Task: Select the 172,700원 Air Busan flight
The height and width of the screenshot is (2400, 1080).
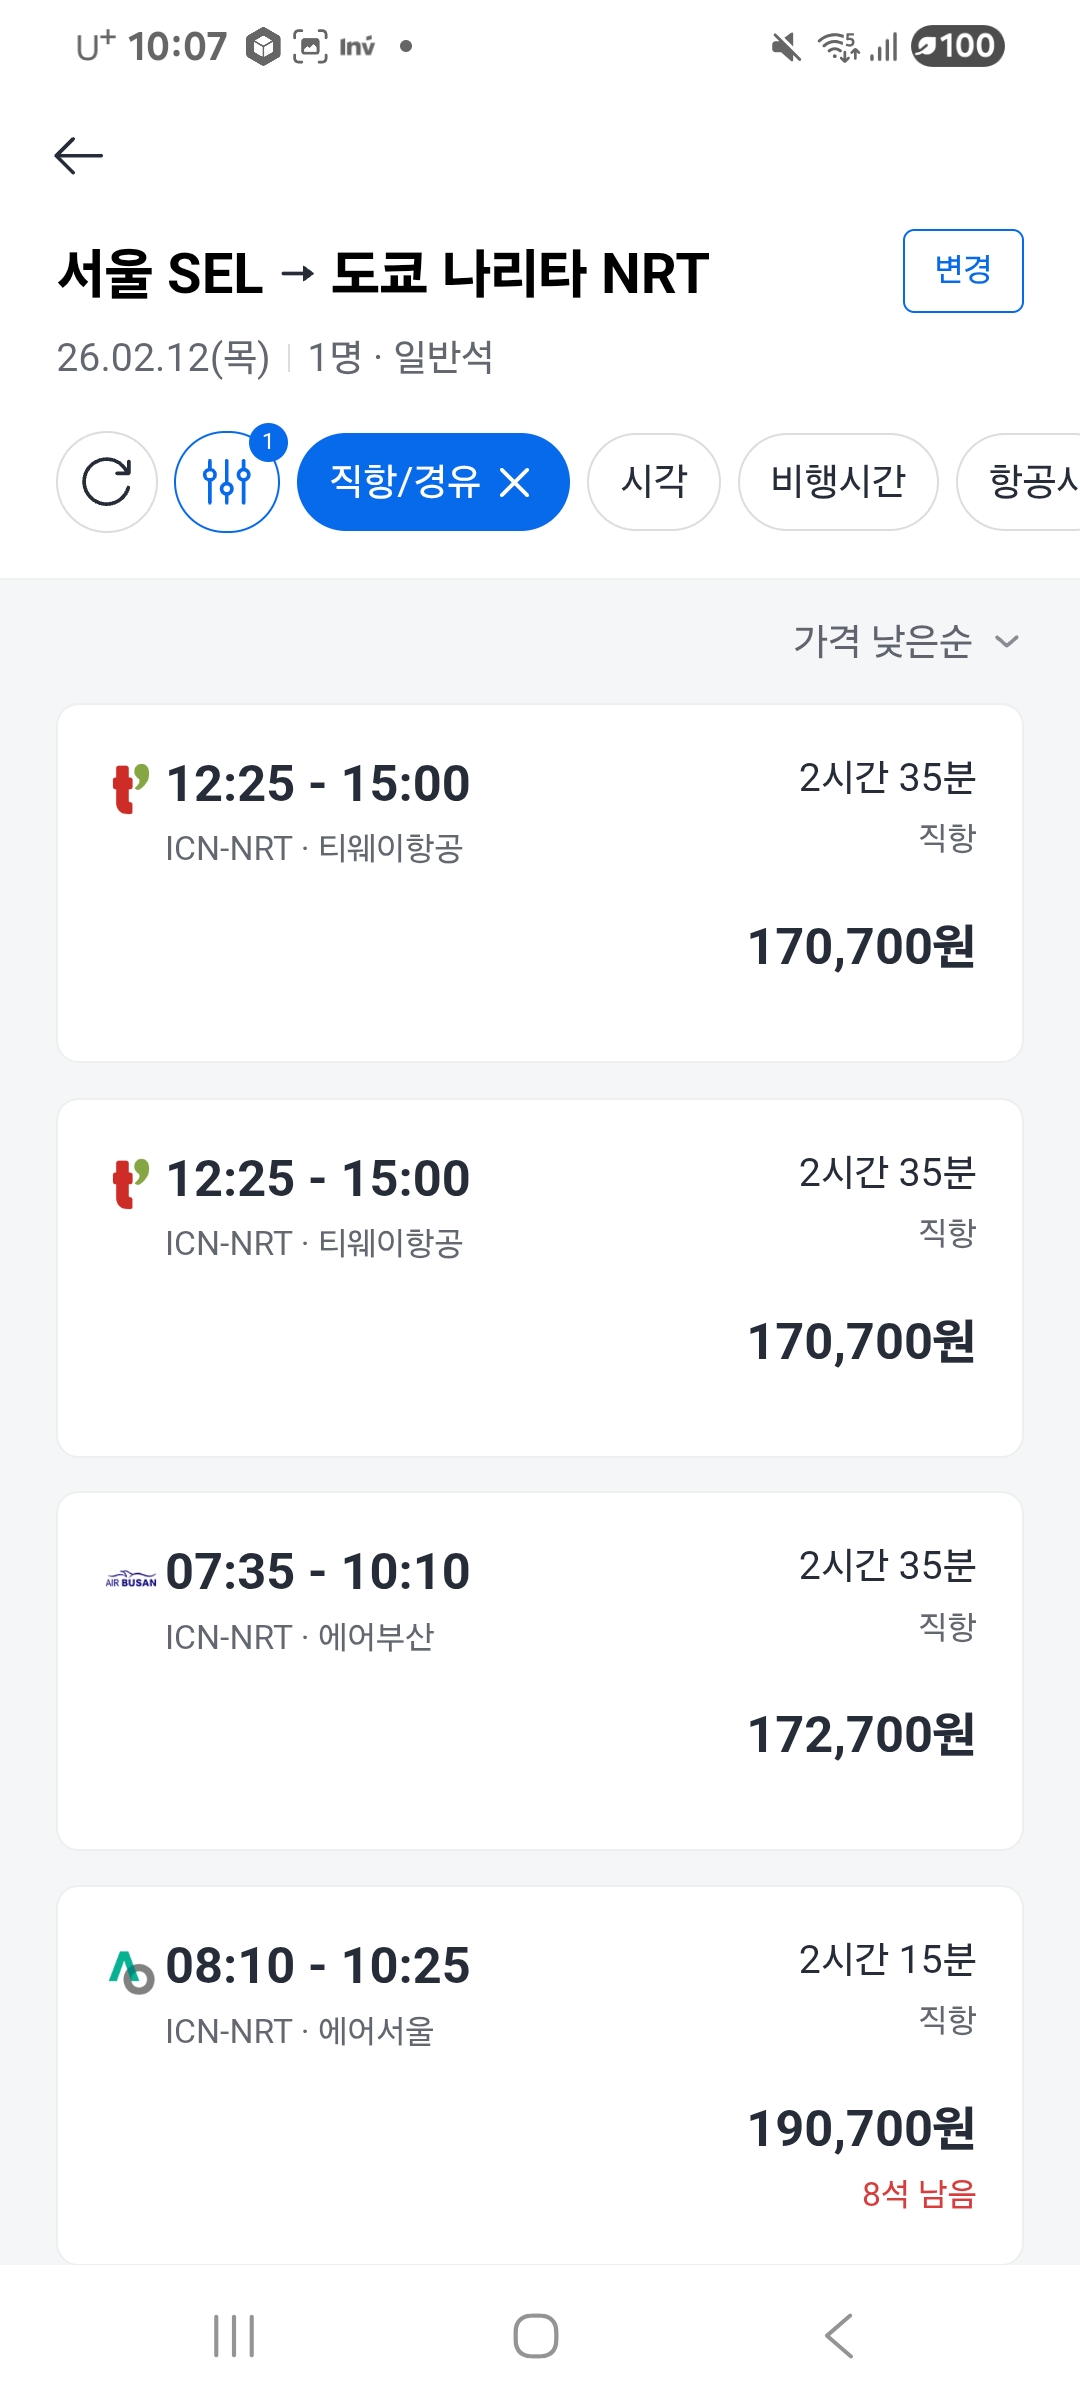Action: (x=540, y=1670)
